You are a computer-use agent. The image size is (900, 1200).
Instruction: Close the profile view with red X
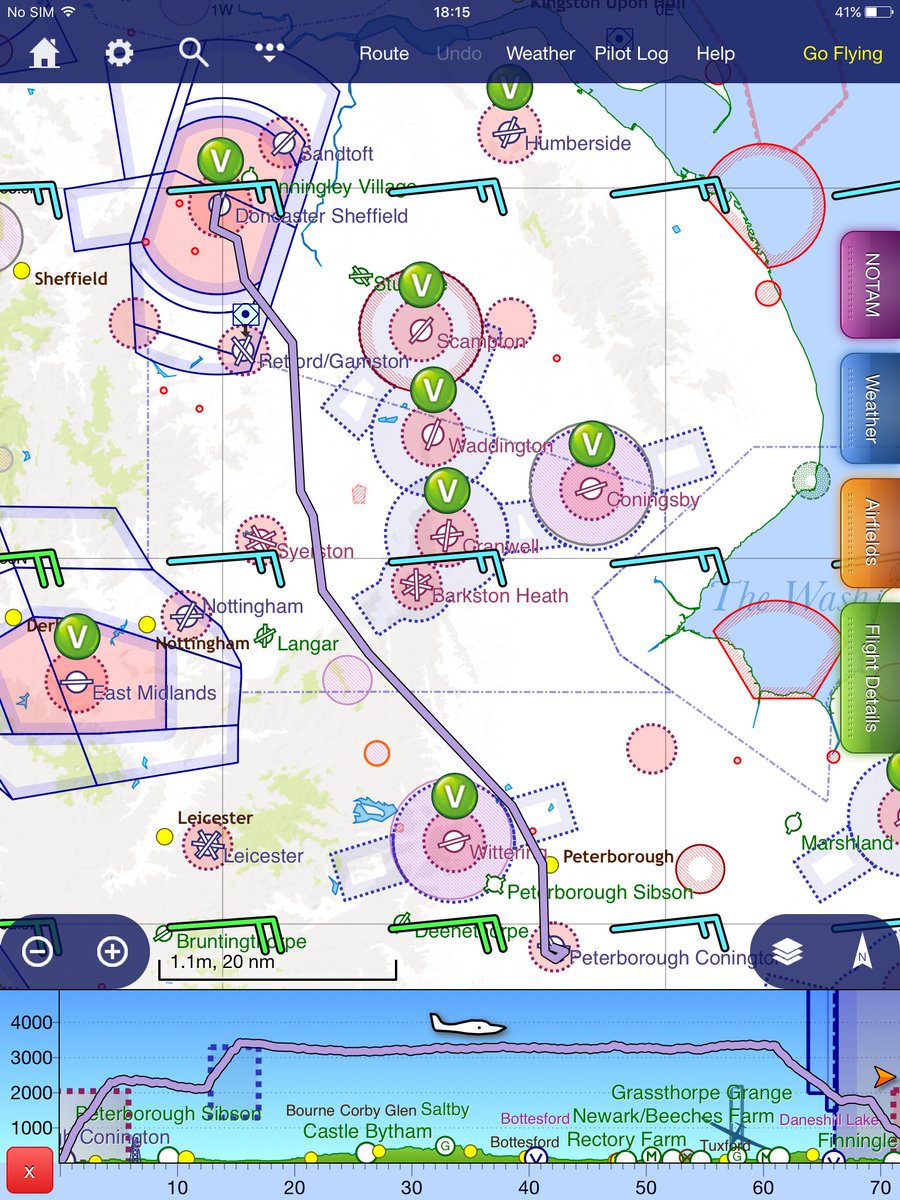[x=29, y=1171]
